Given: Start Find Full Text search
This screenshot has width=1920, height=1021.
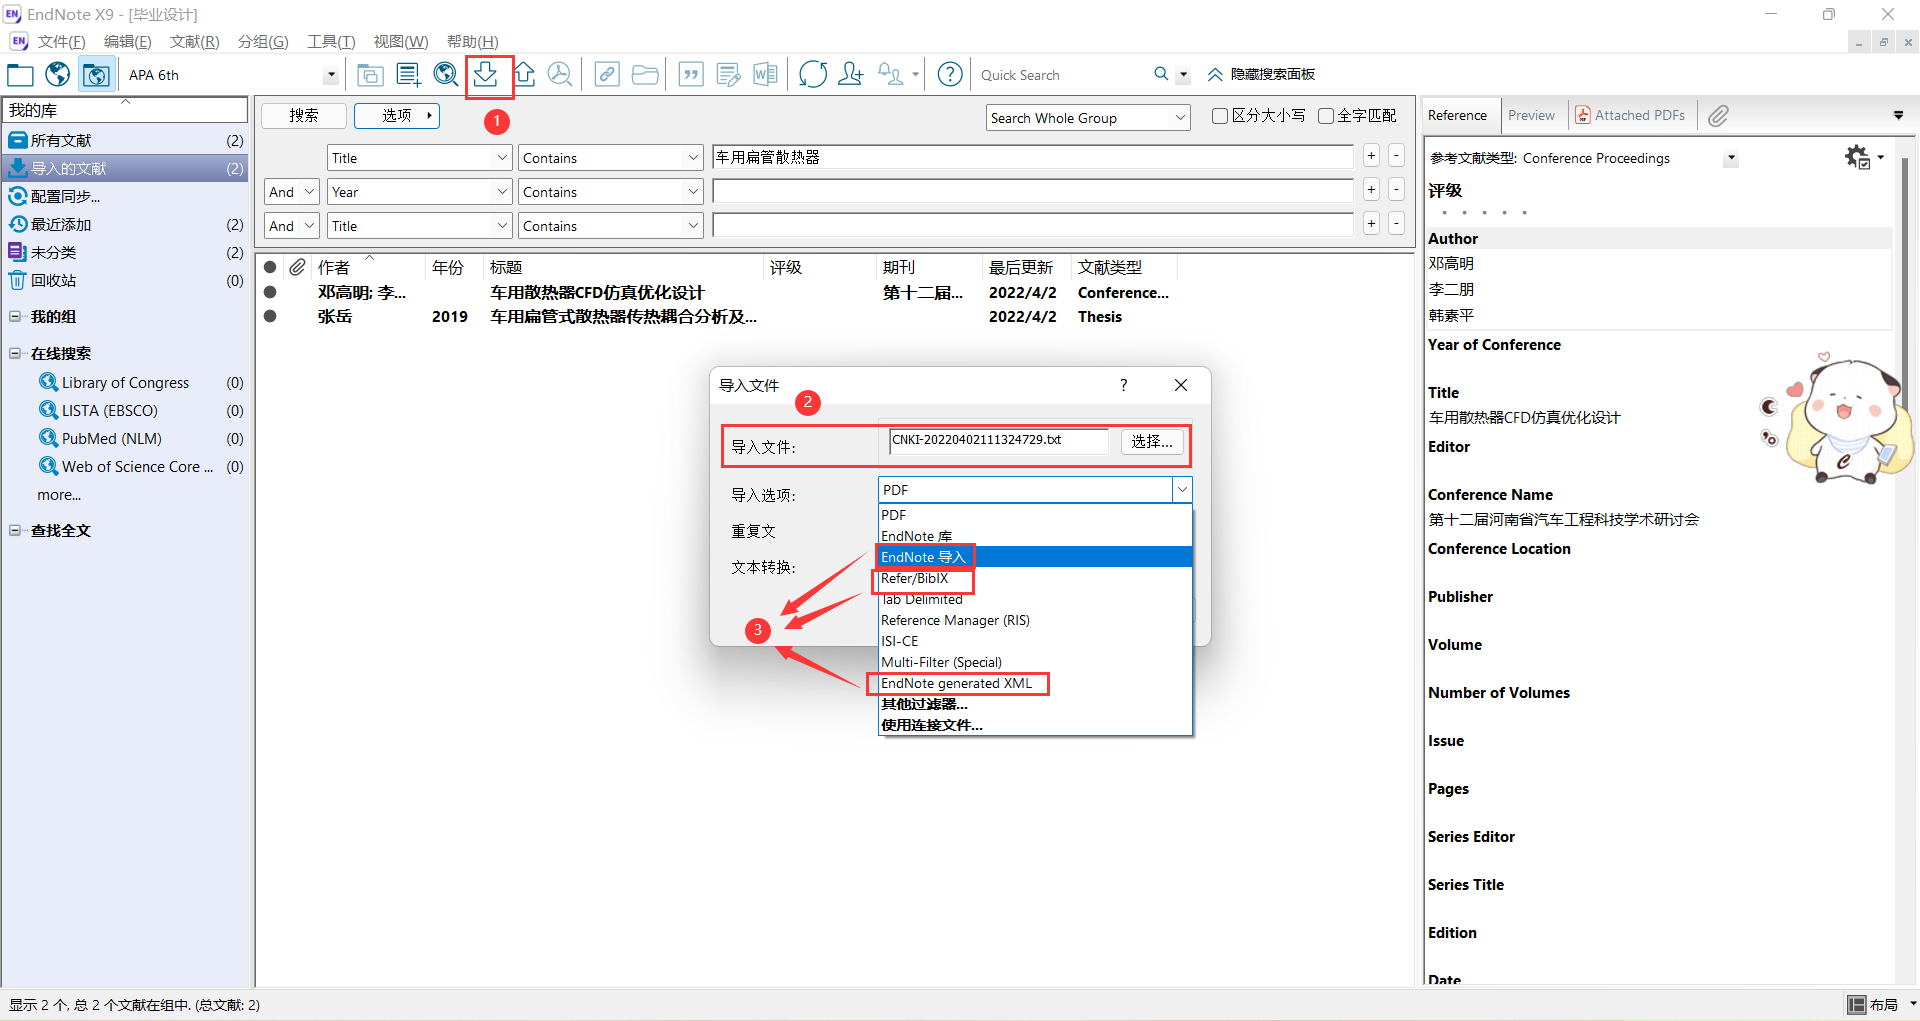Looking at the screenshot, I should [560, 74].
